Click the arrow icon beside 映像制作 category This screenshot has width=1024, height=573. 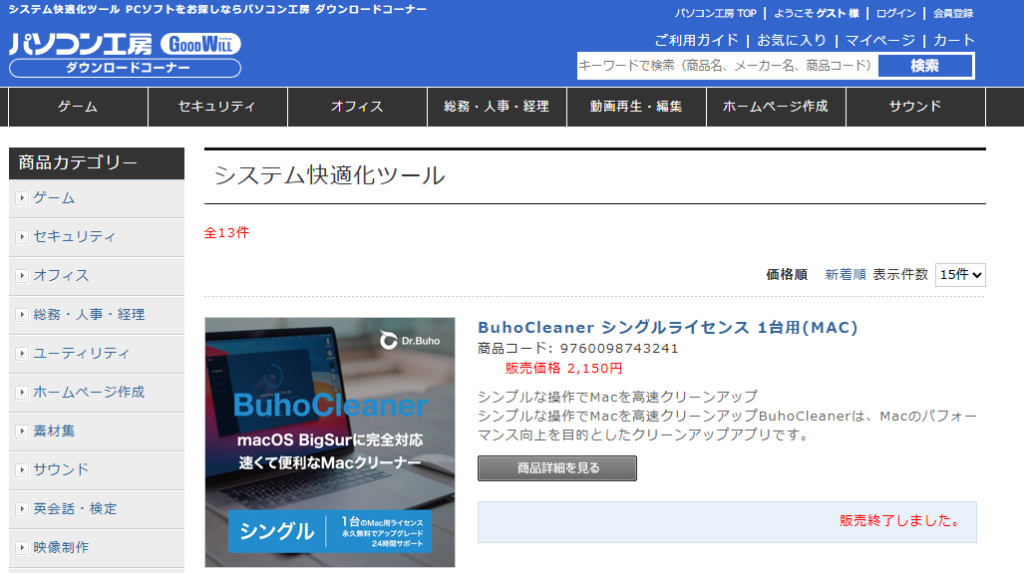click(22, 548)
